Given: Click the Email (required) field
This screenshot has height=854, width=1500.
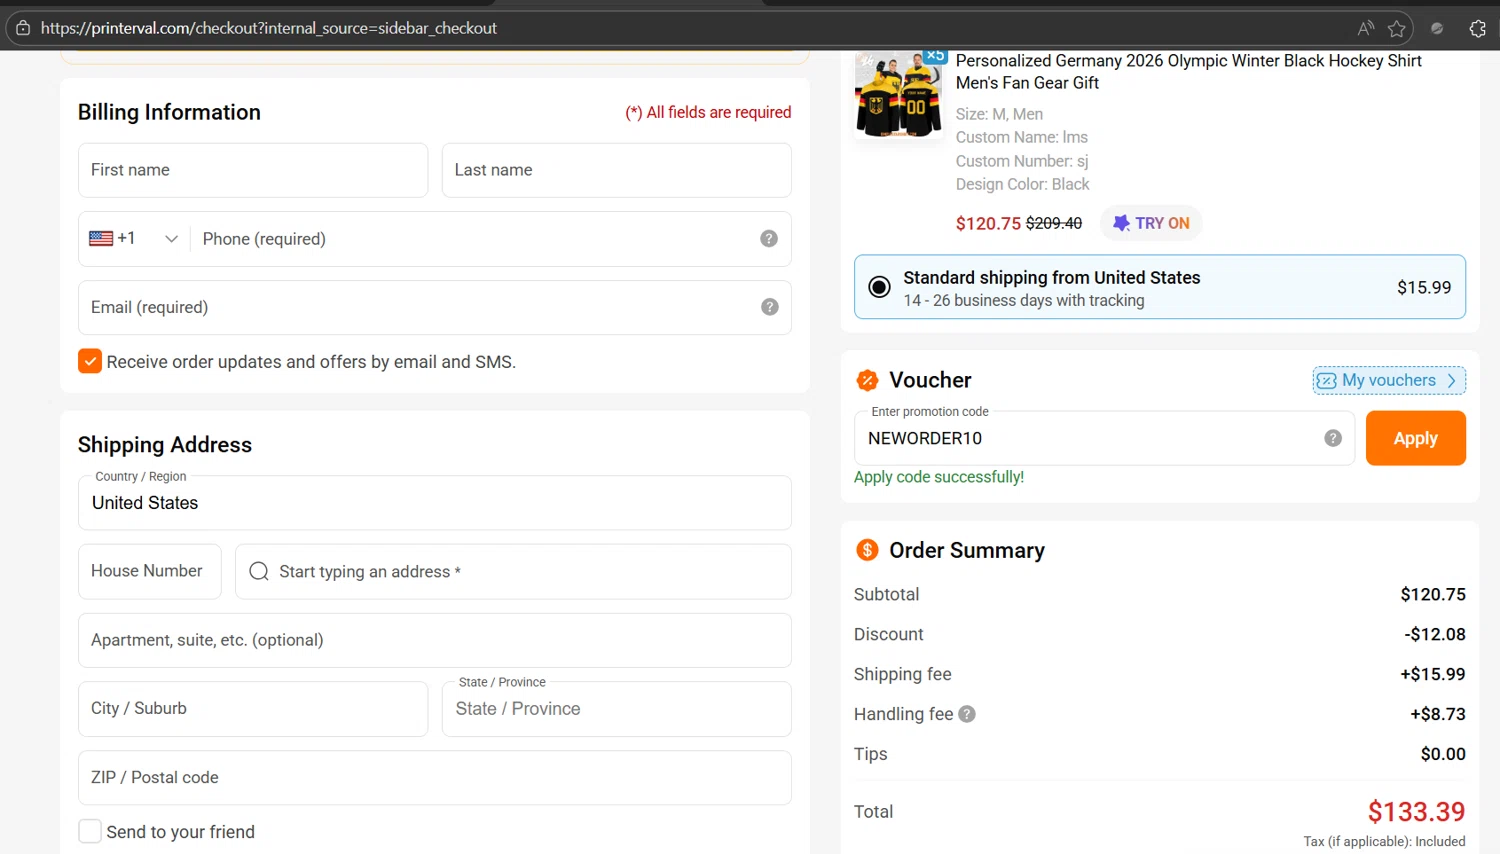Looking at the screenshot, I should pyautogui.click(x=435, y=307).
